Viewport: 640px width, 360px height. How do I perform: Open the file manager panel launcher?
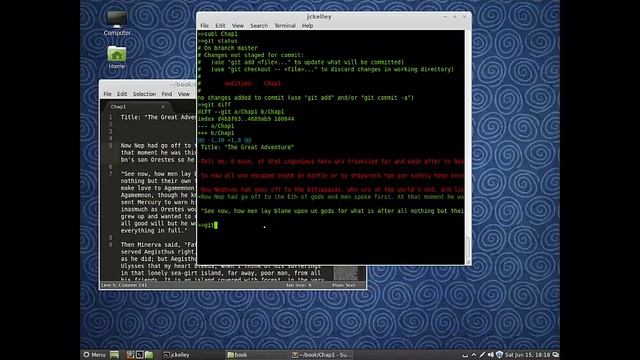tap(149, 355)
